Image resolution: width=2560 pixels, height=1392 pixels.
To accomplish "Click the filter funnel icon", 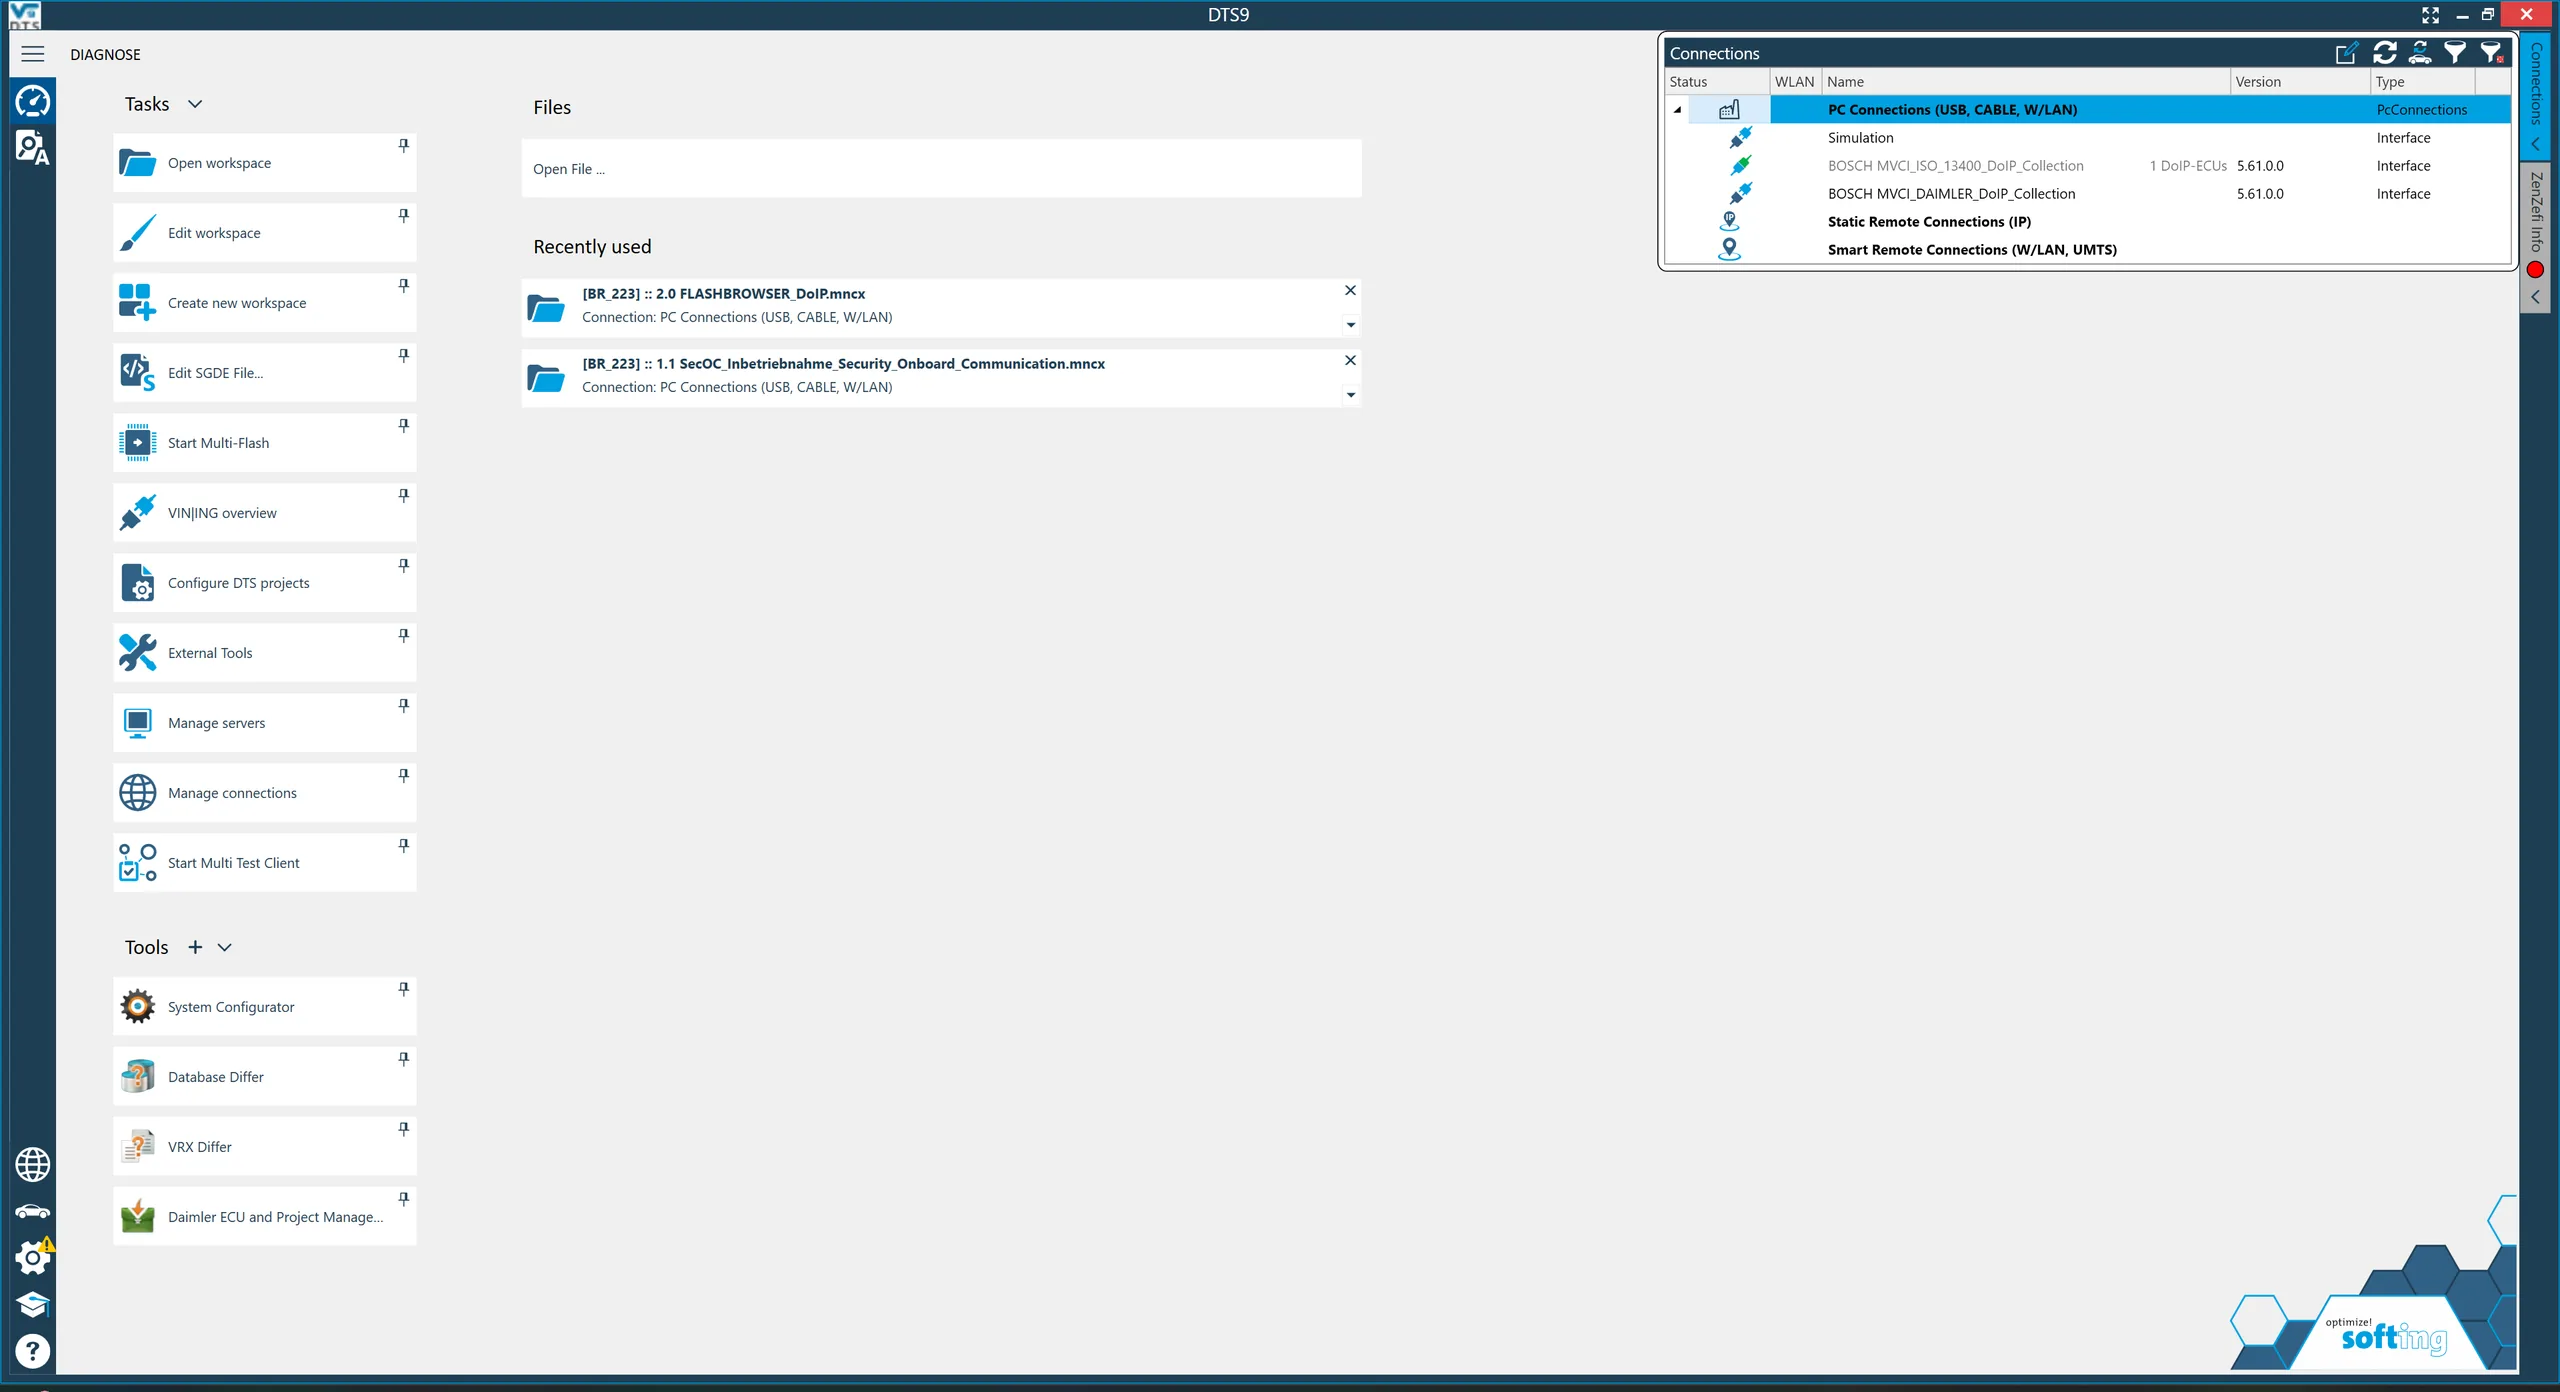I will (2455, 53).
